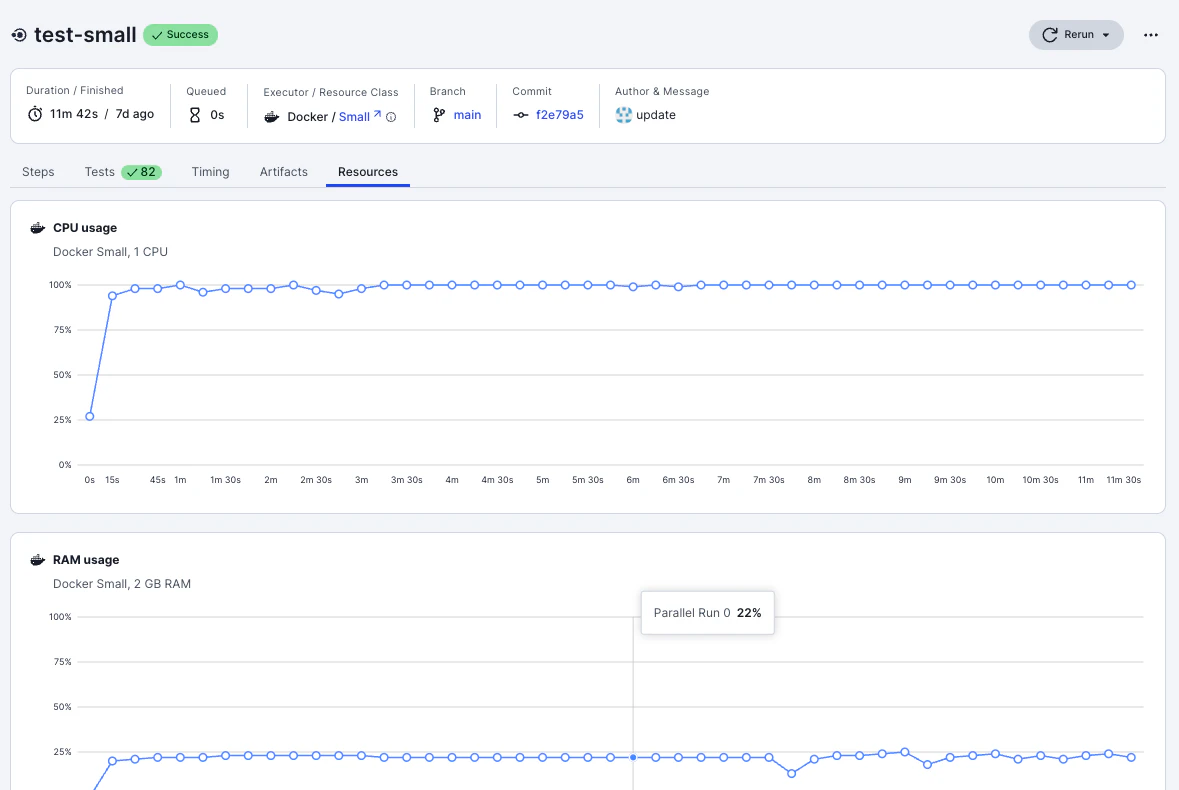
Task: Open the three-dot more options menu
Action: pyautogui.click(x=1150, y=35)
